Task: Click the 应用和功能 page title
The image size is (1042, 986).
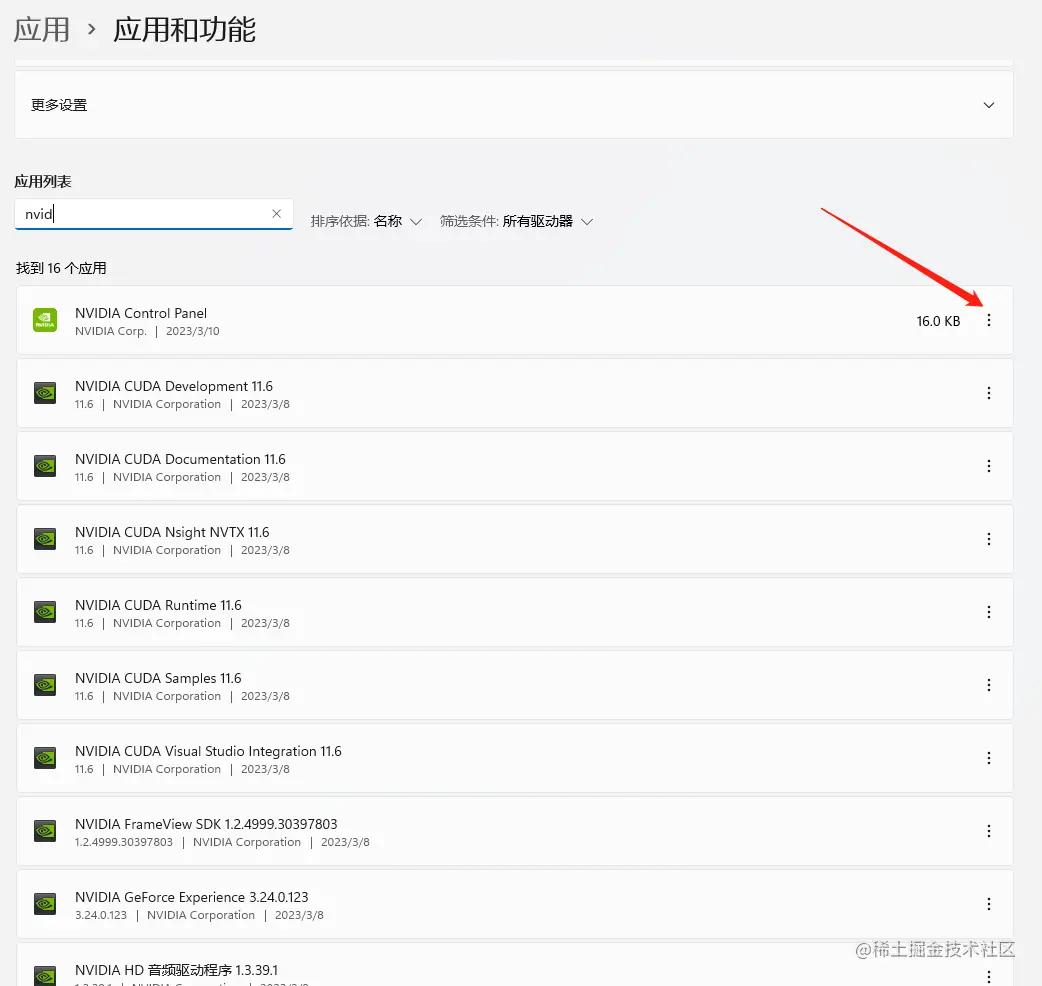Action: coord(184,30)
